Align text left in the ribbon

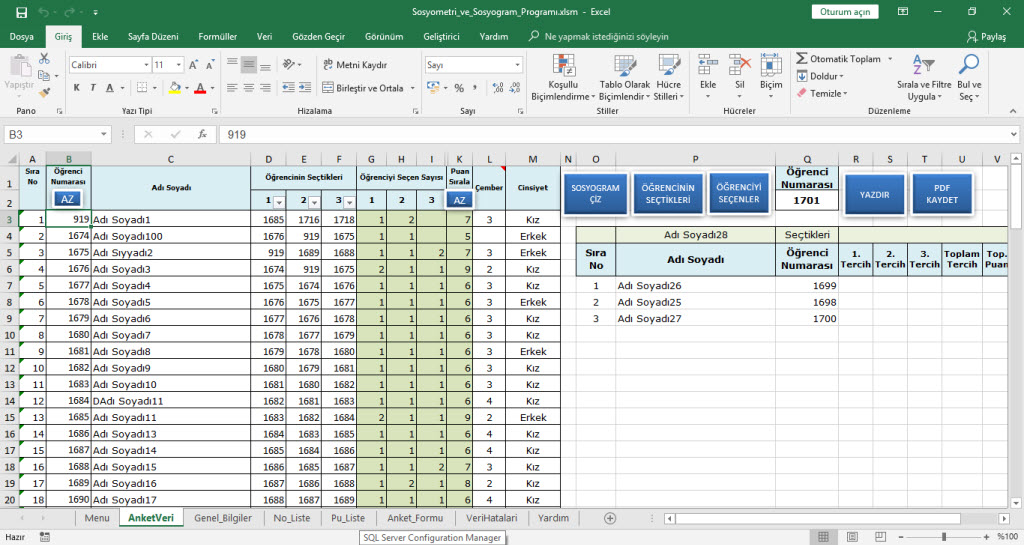click(232, 87)
